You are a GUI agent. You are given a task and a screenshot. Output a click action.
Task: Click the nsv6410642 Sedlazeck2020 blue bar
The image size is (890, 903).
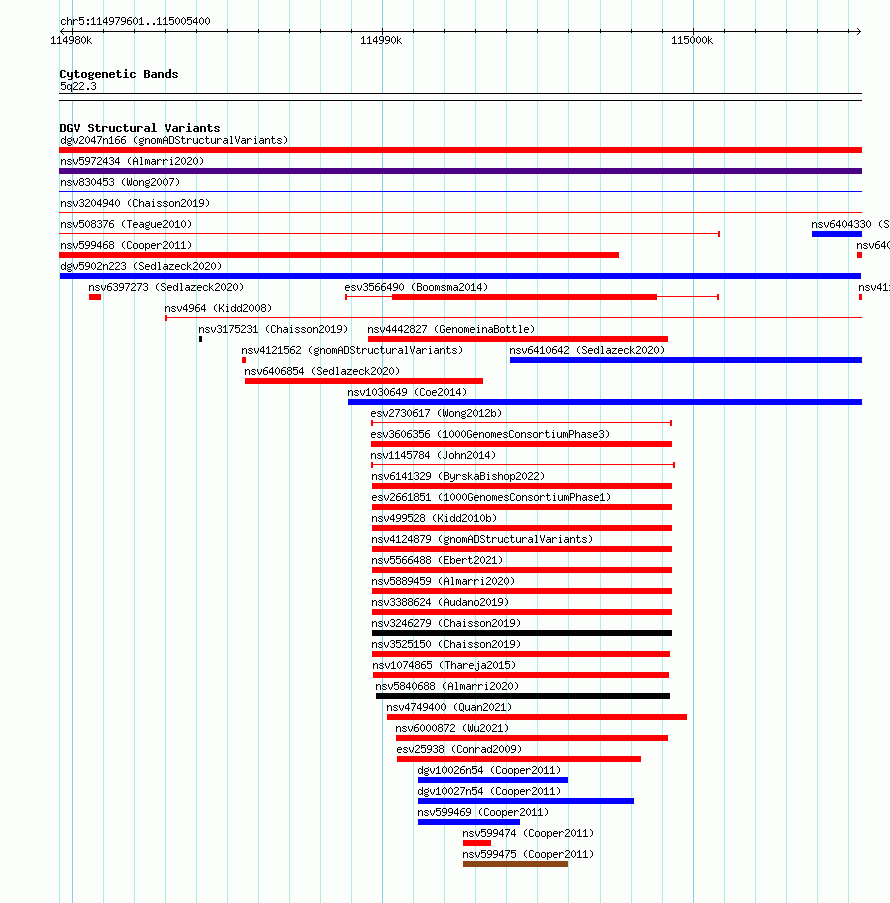(686, 360)
